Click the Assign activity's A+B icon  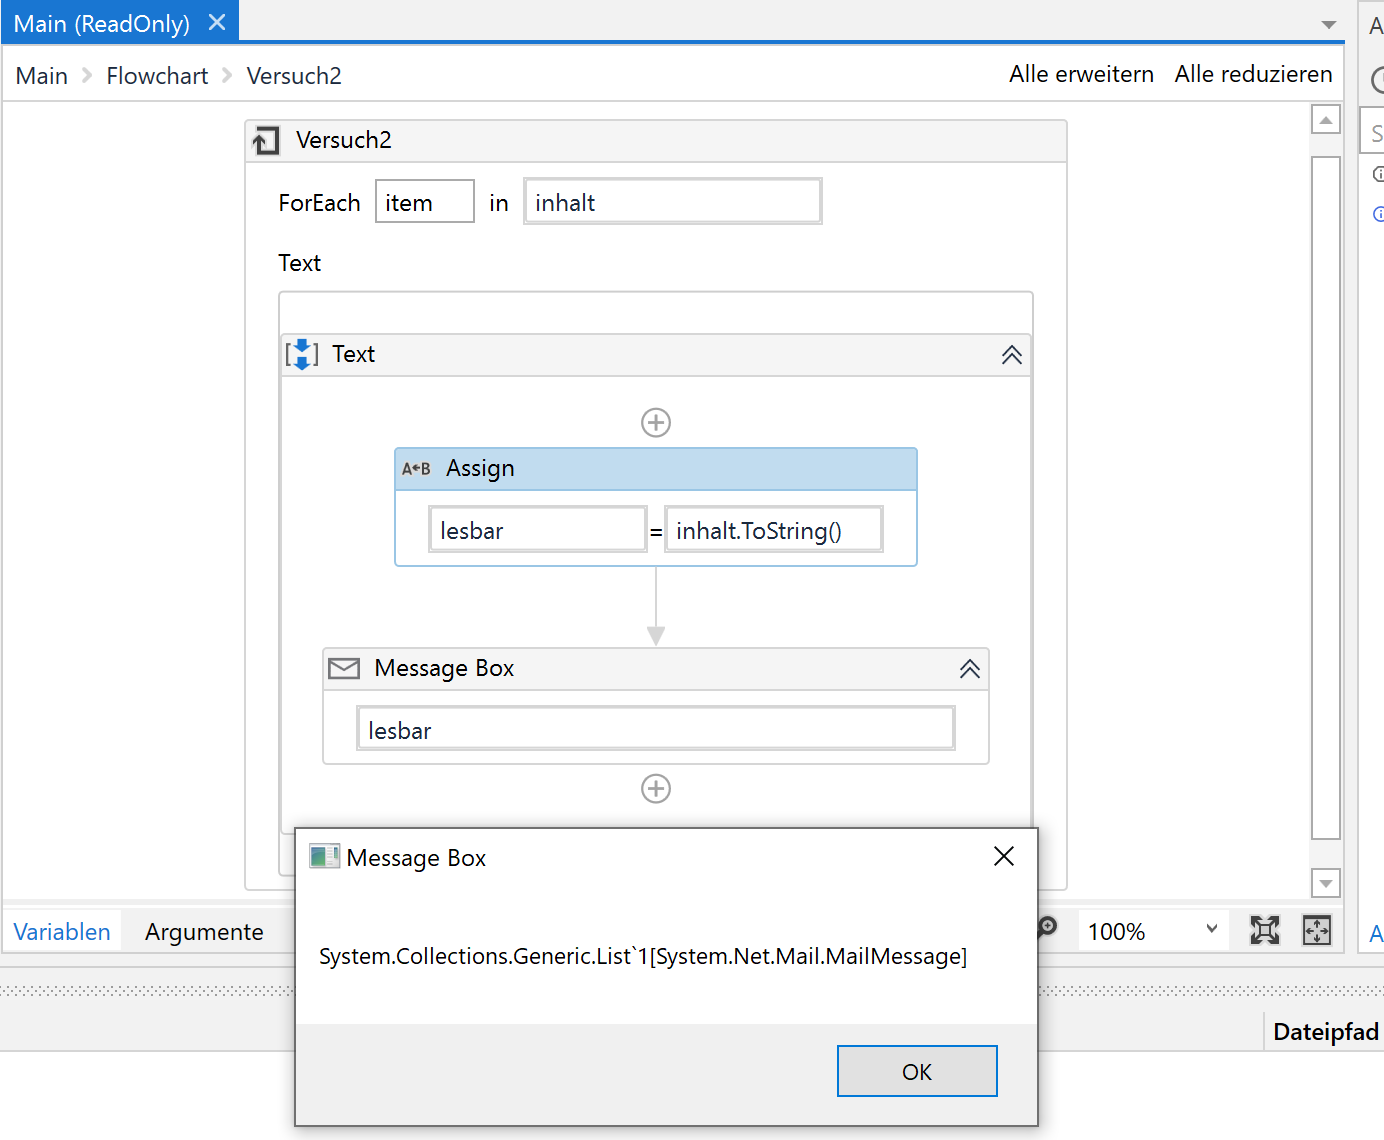(415, 468)
